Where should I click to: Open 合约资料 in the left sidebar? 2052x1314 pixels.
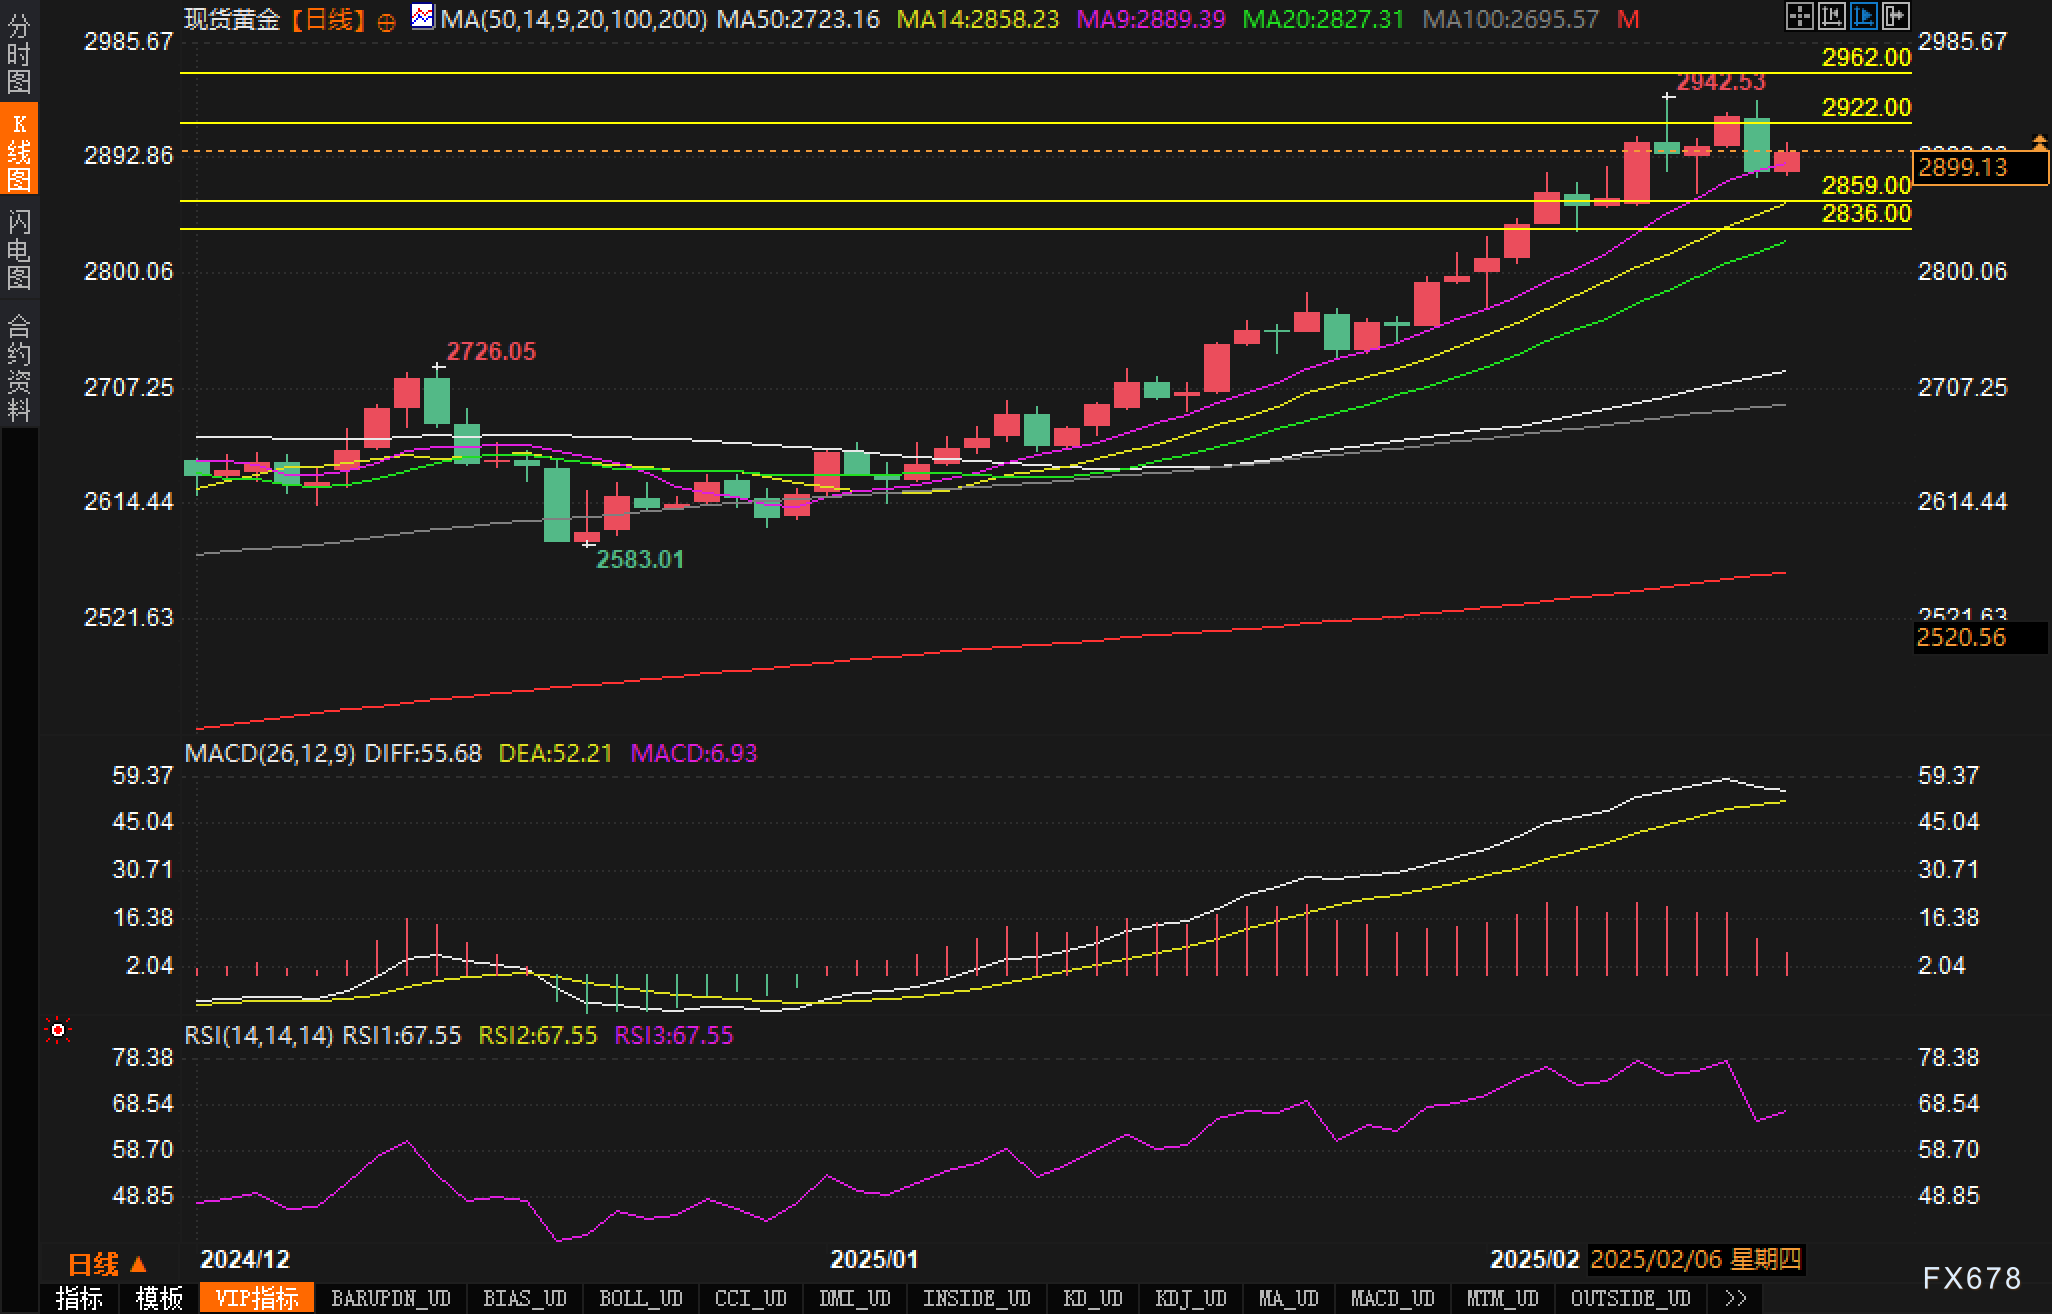pos(19,367)
